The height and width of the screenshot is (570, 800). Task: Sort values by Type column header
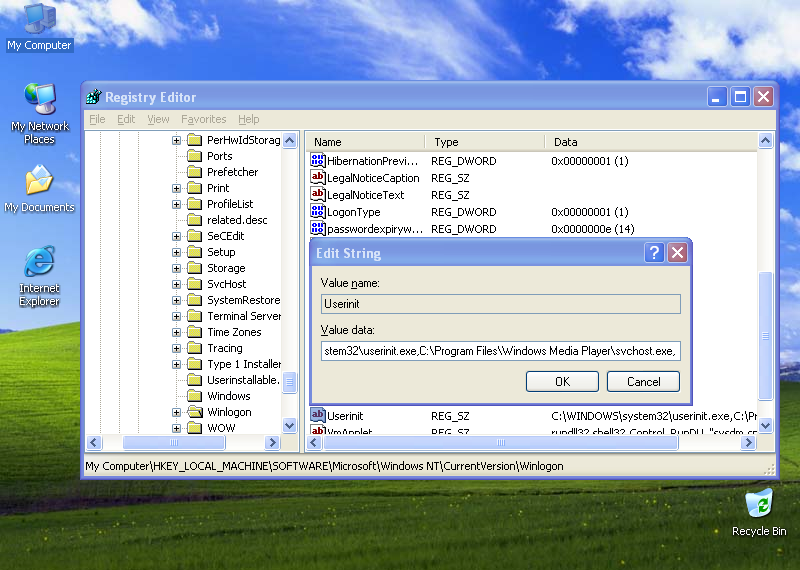(x=485, y=142)
